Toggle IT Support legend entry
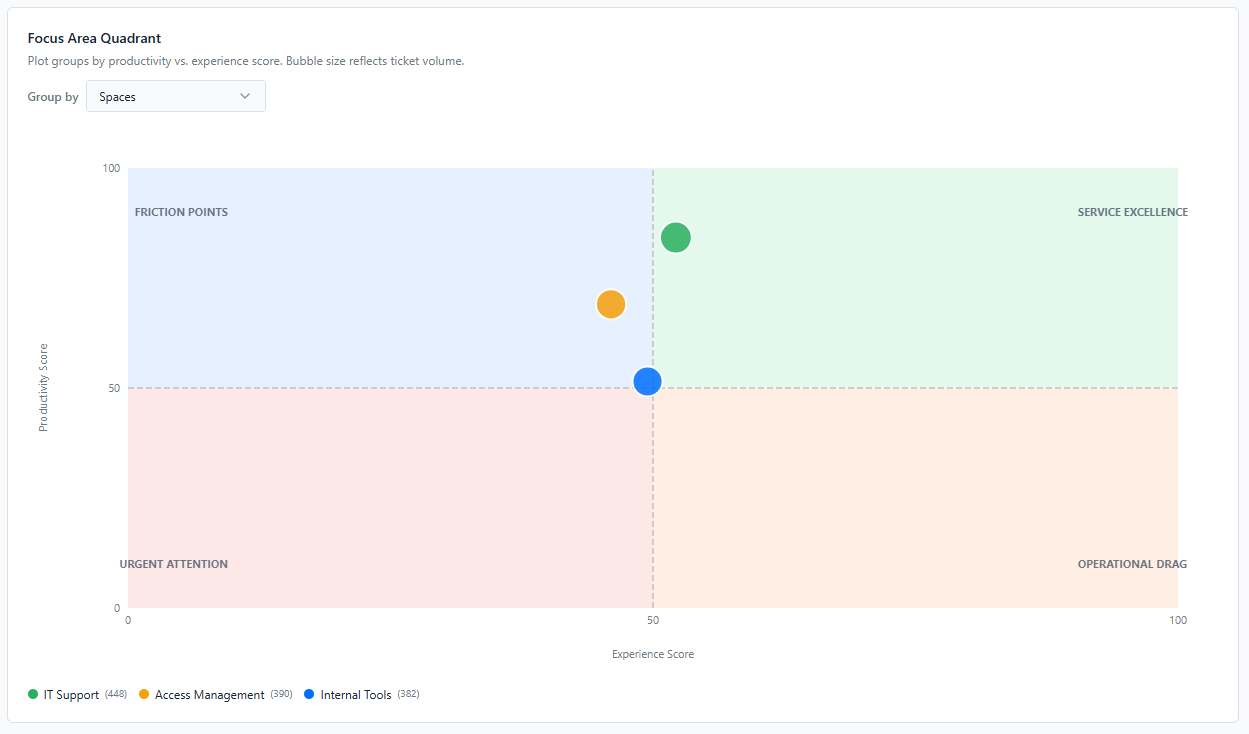This screenshot has height=734, width=1249. coord(77,694)
